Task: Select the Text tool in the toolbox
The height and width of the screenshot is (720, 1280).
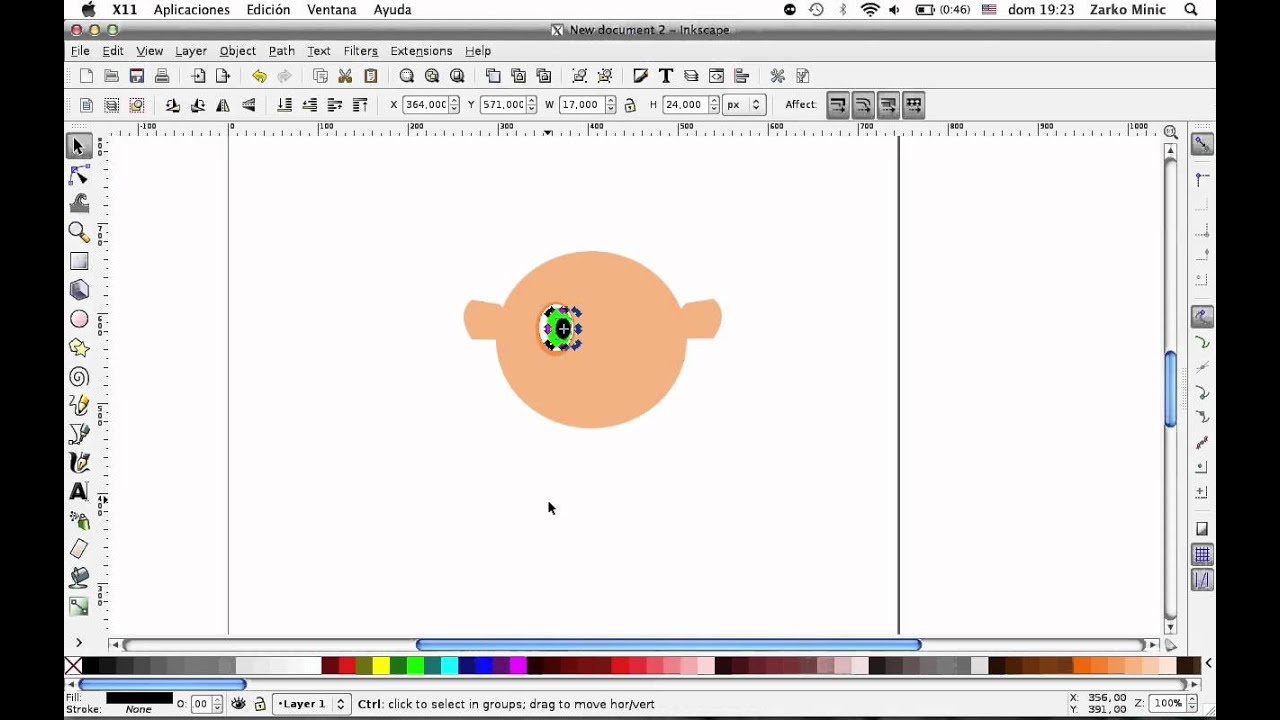Action: (79, 491)
